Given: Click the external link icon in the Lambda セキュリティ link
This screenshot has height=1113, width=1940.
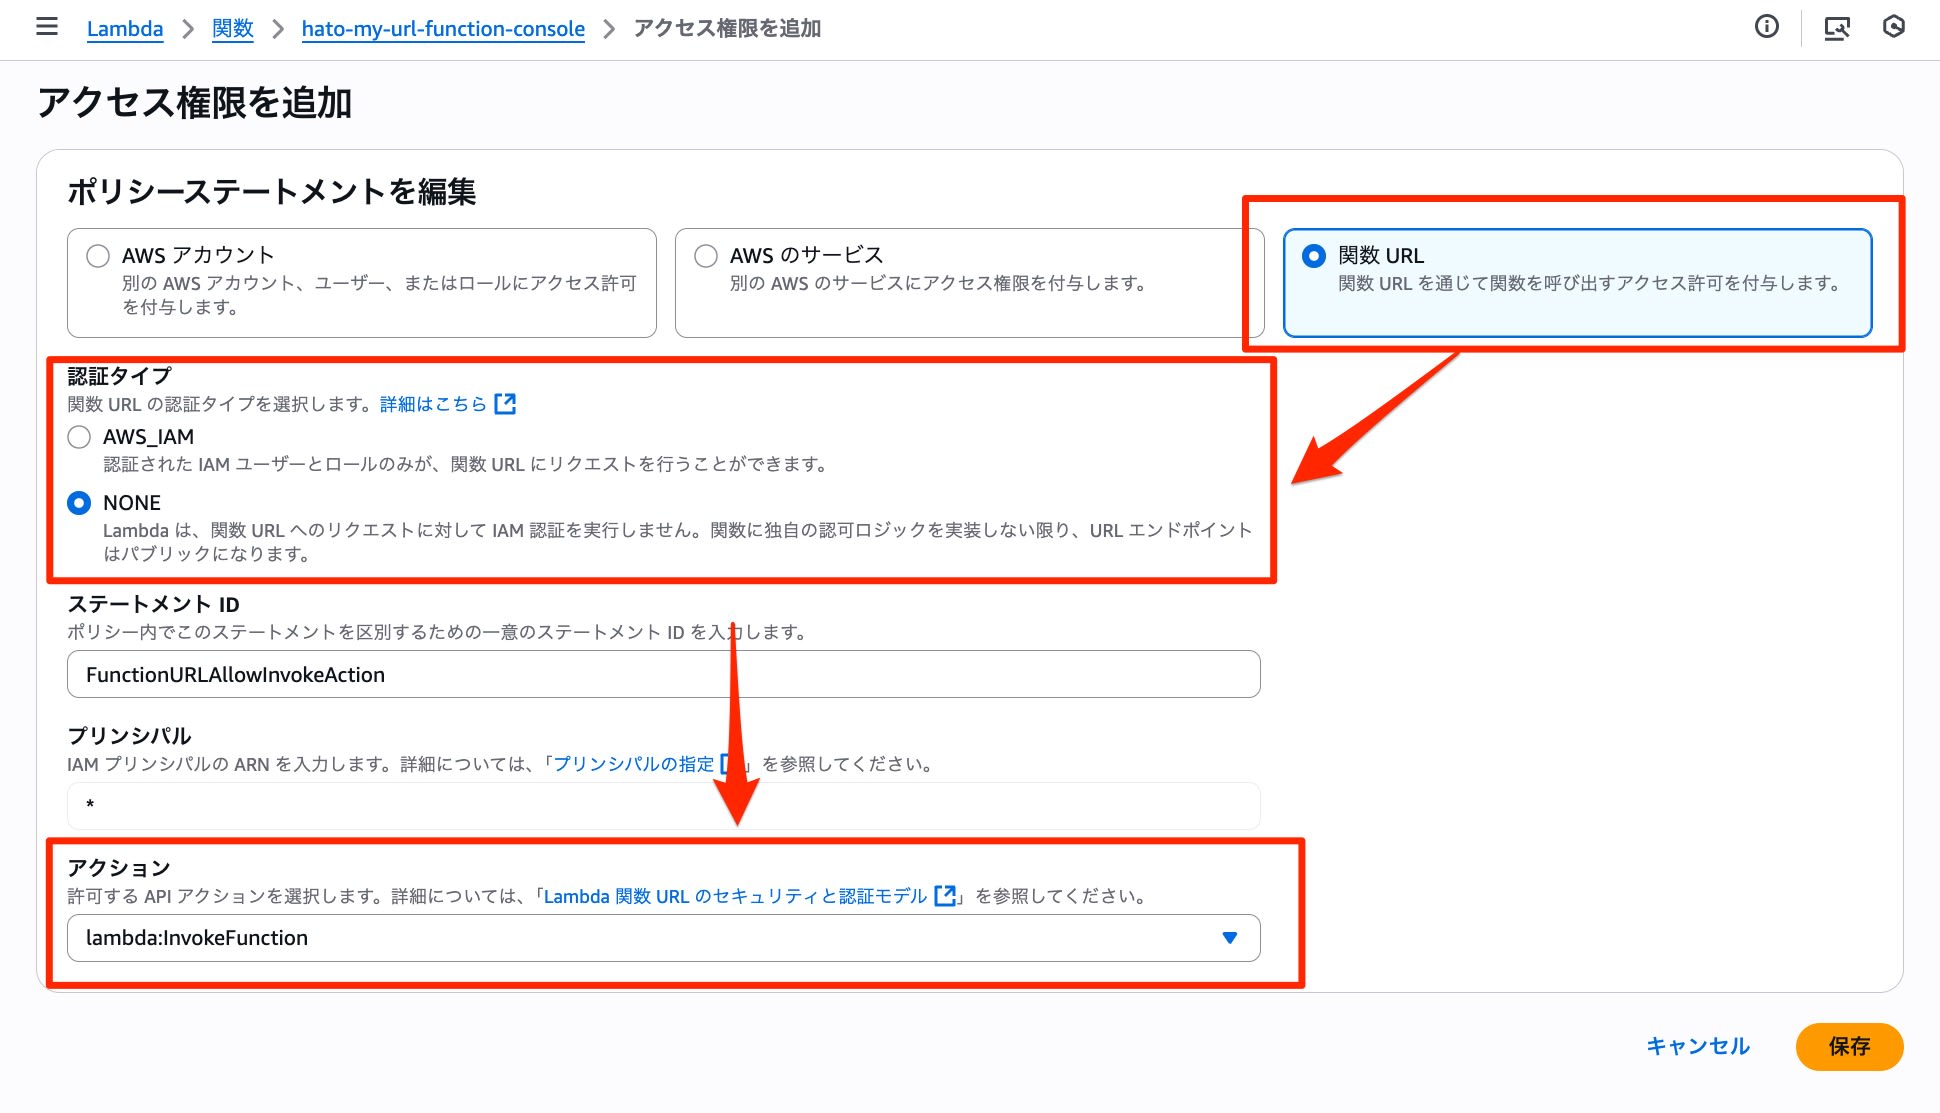Looking at the screenshot, I should 943,896.
